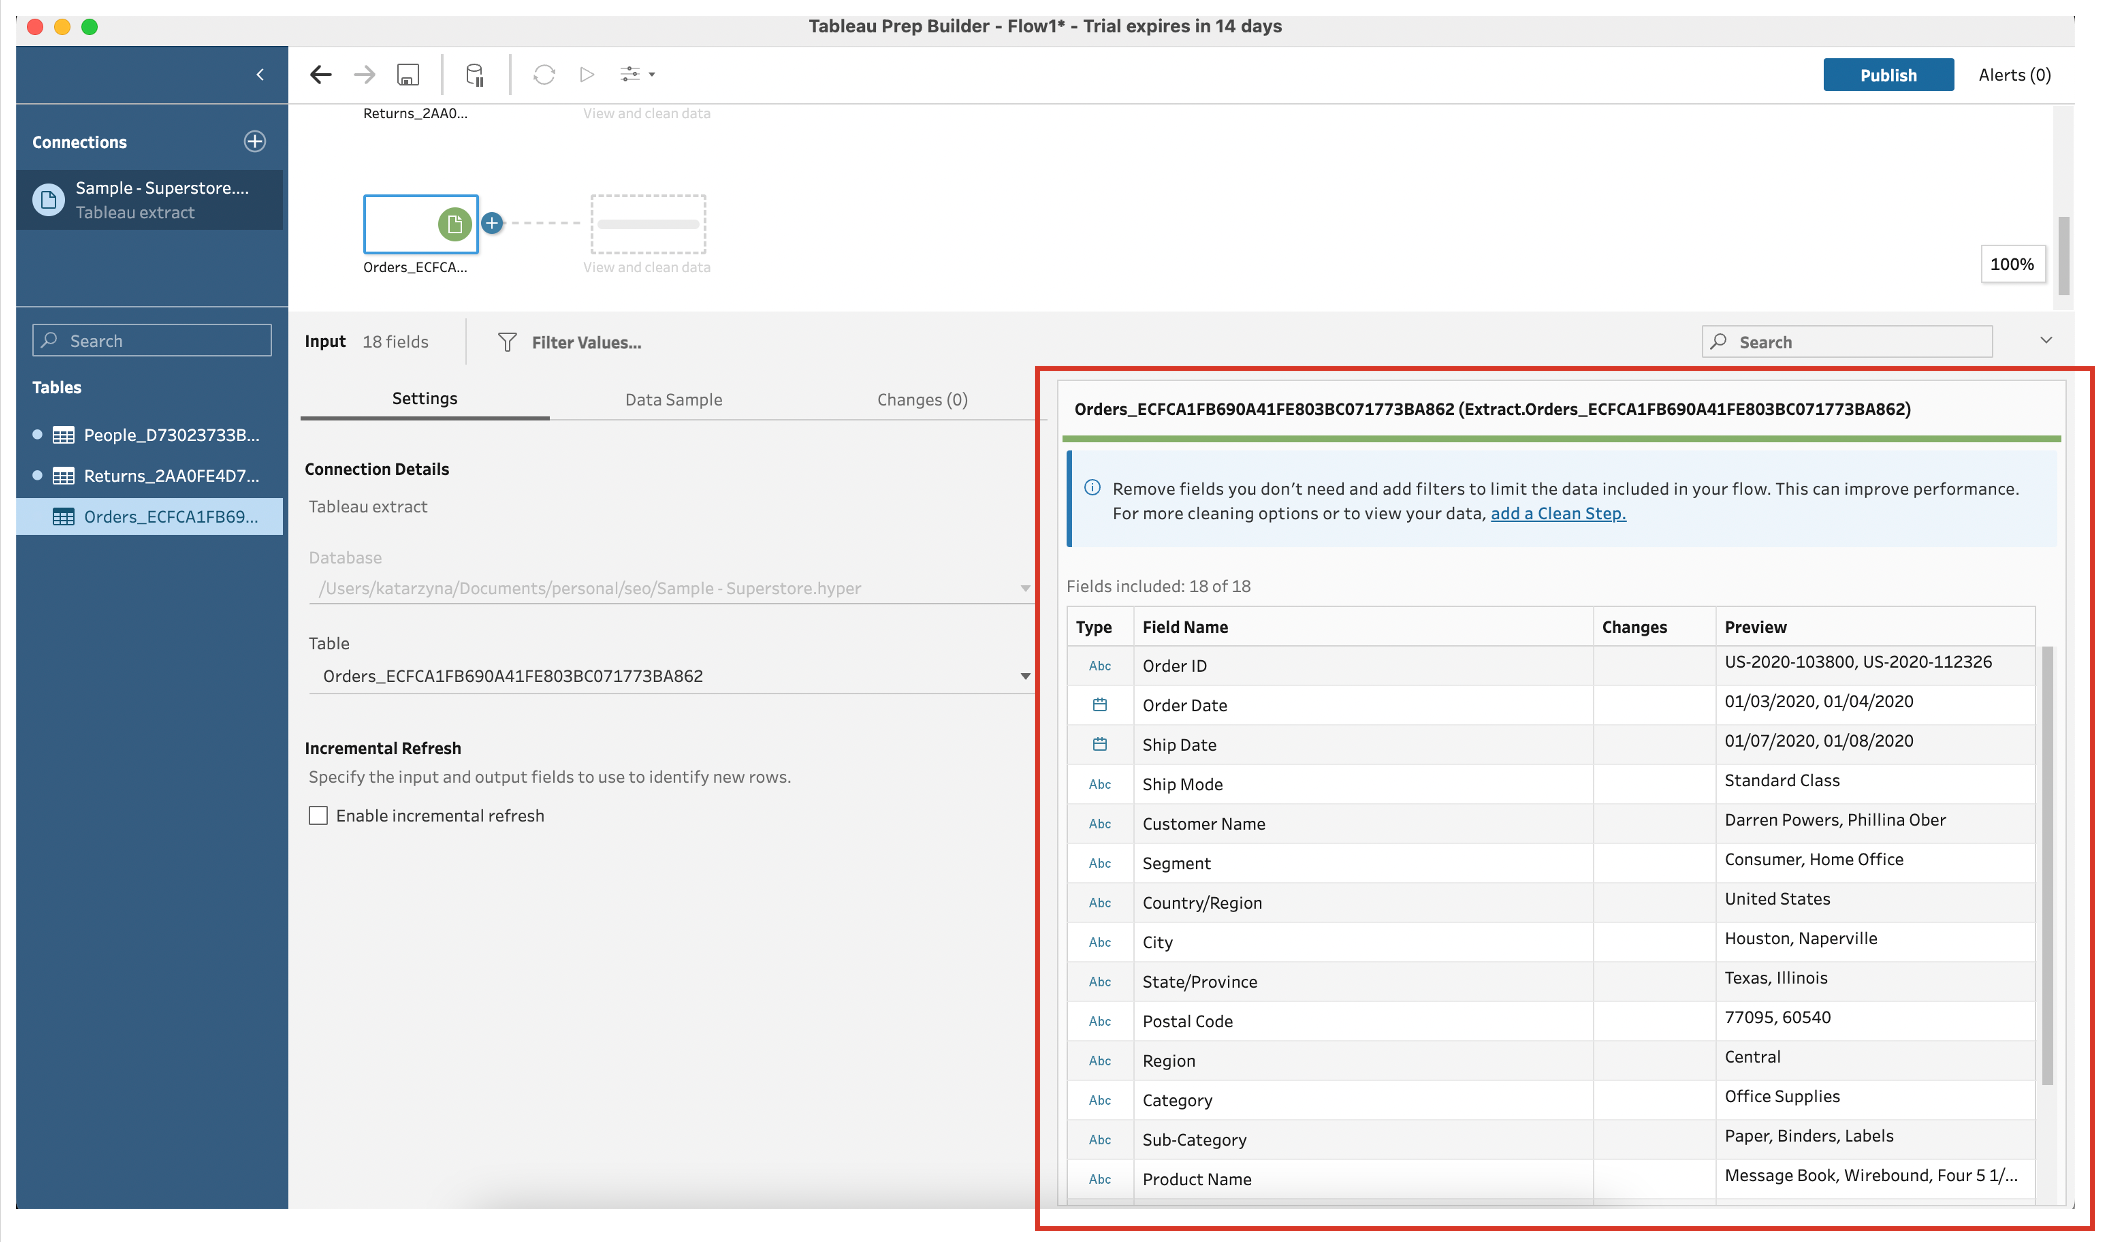Select the Customer Name field name
Image resolution: width=2110 pixels, height=1242 pixels.
pos(1204,824)
